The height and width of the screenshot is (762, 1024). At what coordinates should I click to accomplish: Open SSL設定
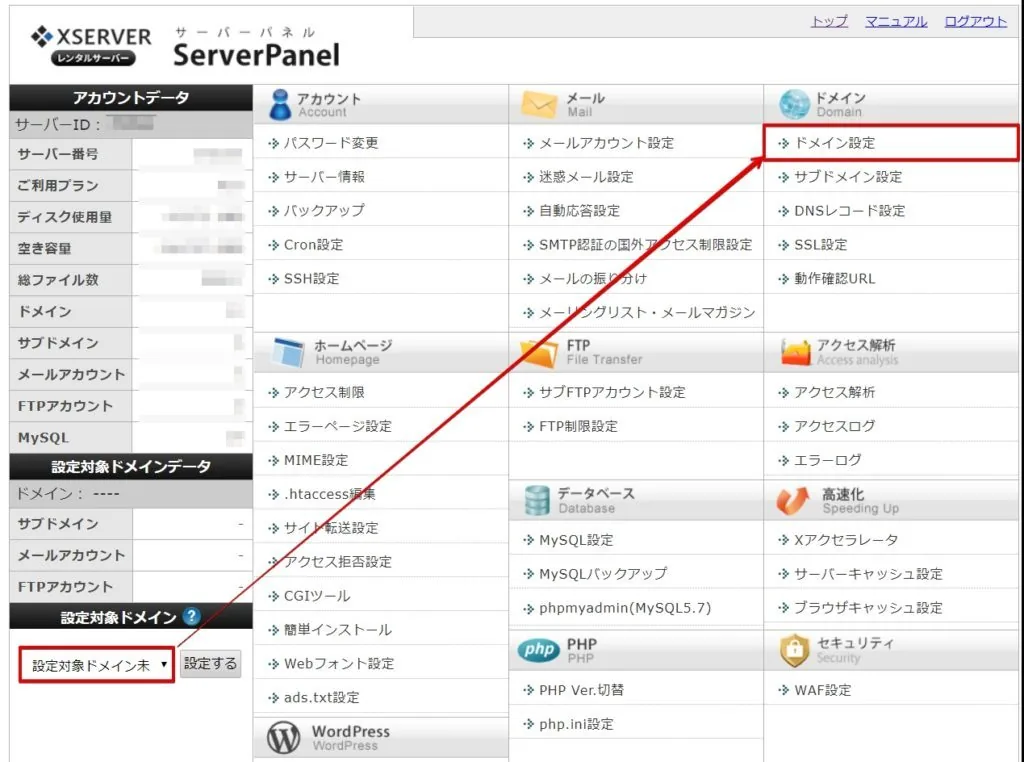[x=820, y=245]
